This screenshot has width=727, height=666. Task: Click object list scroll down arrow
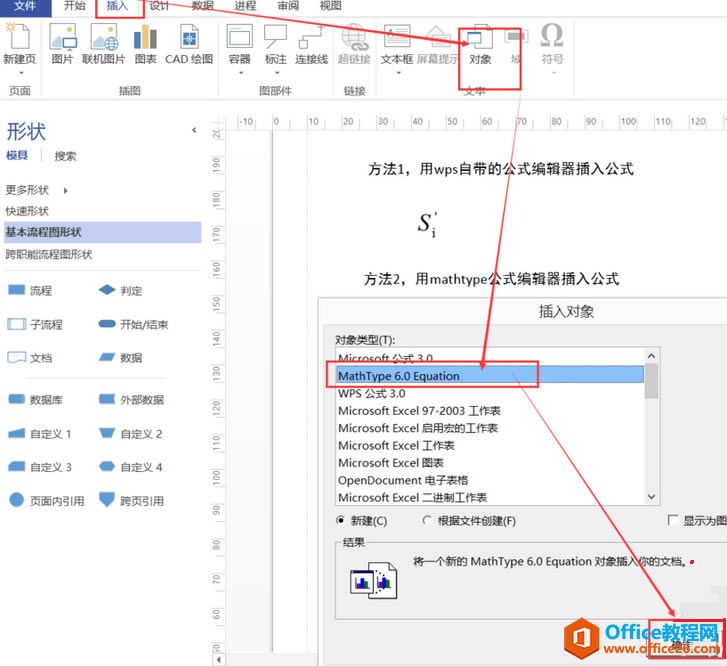tap(651, 497)
